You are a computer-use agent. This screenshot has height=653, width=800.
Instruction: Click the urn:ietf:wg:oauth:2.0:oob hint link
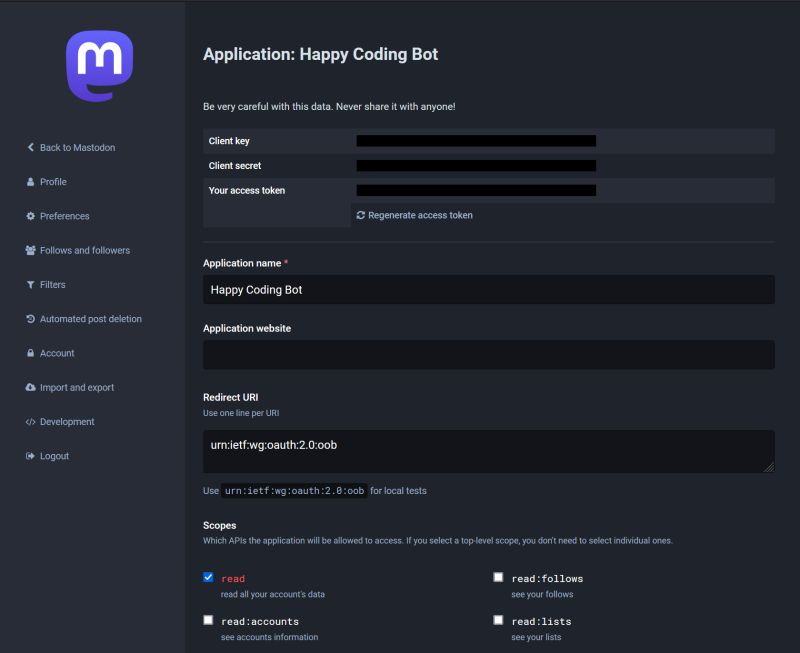coord(294,490)
